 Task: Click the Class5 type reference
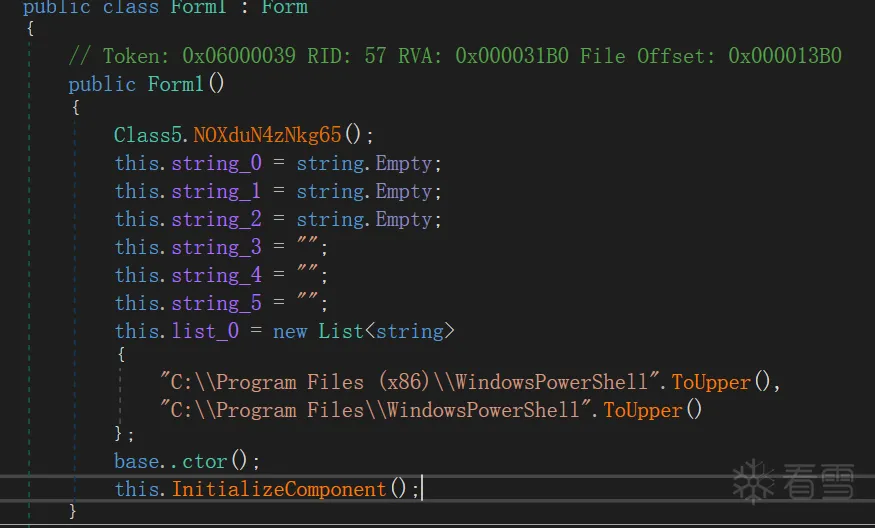(147, 135)
